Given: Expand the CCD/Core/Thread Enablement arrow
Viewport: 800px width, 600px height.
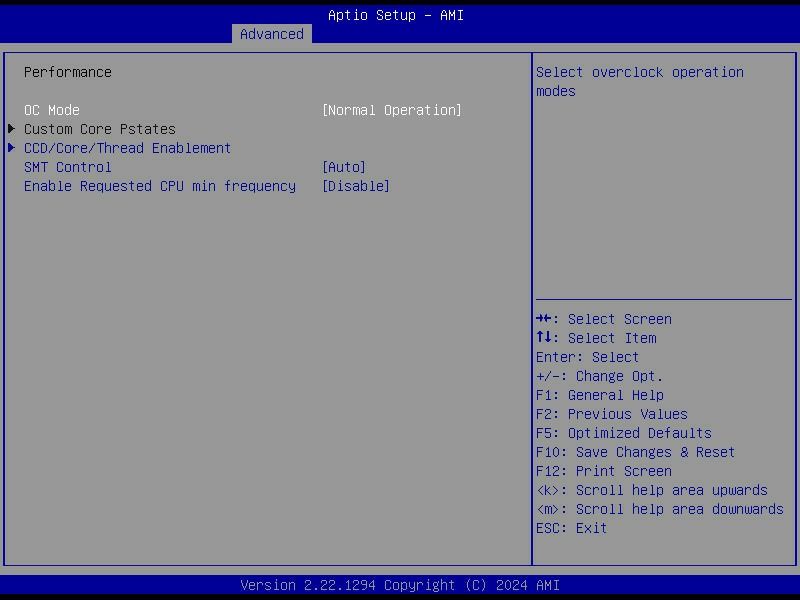Looking at the screenshot, I should pyautogui.click(x=11, y=148).
